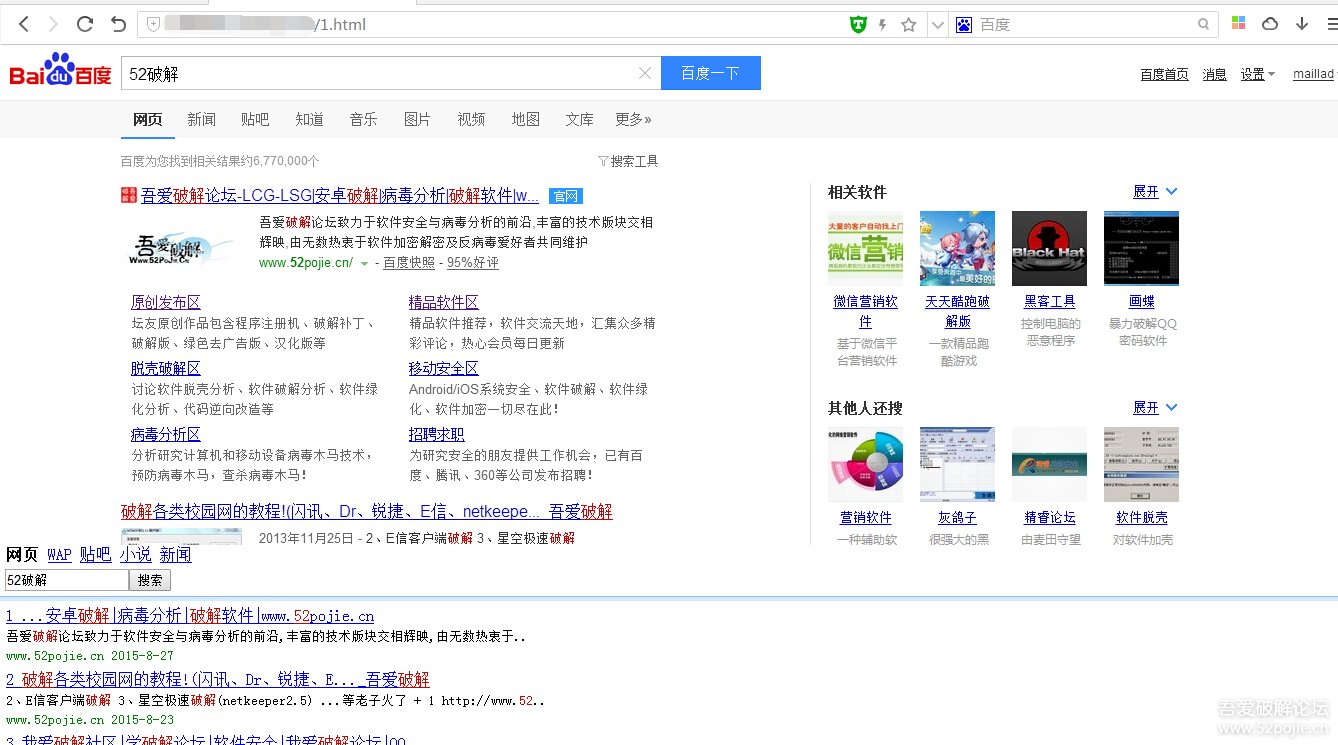Click the 95%好评 rating link
Viewport: 1338px width, 745px height.
pyautogui.click(x=473, y=263)
